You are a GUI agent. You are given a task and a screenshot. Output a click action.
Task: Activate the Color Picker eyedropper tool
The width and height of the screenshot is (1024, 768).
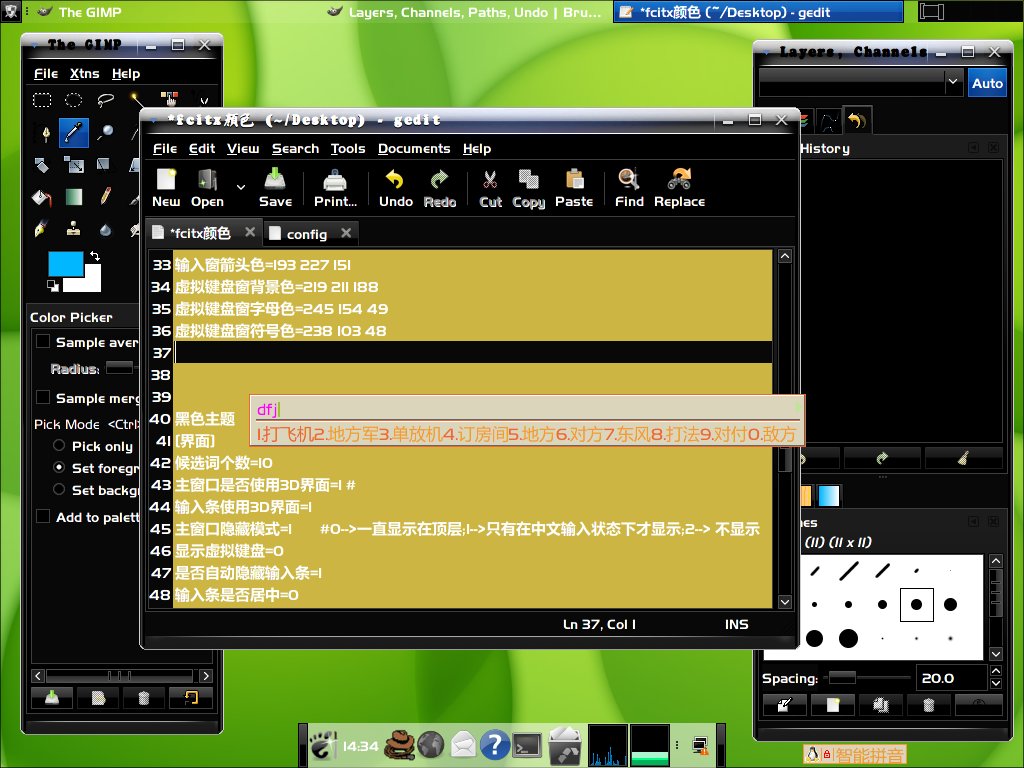[x=74, y=133]
